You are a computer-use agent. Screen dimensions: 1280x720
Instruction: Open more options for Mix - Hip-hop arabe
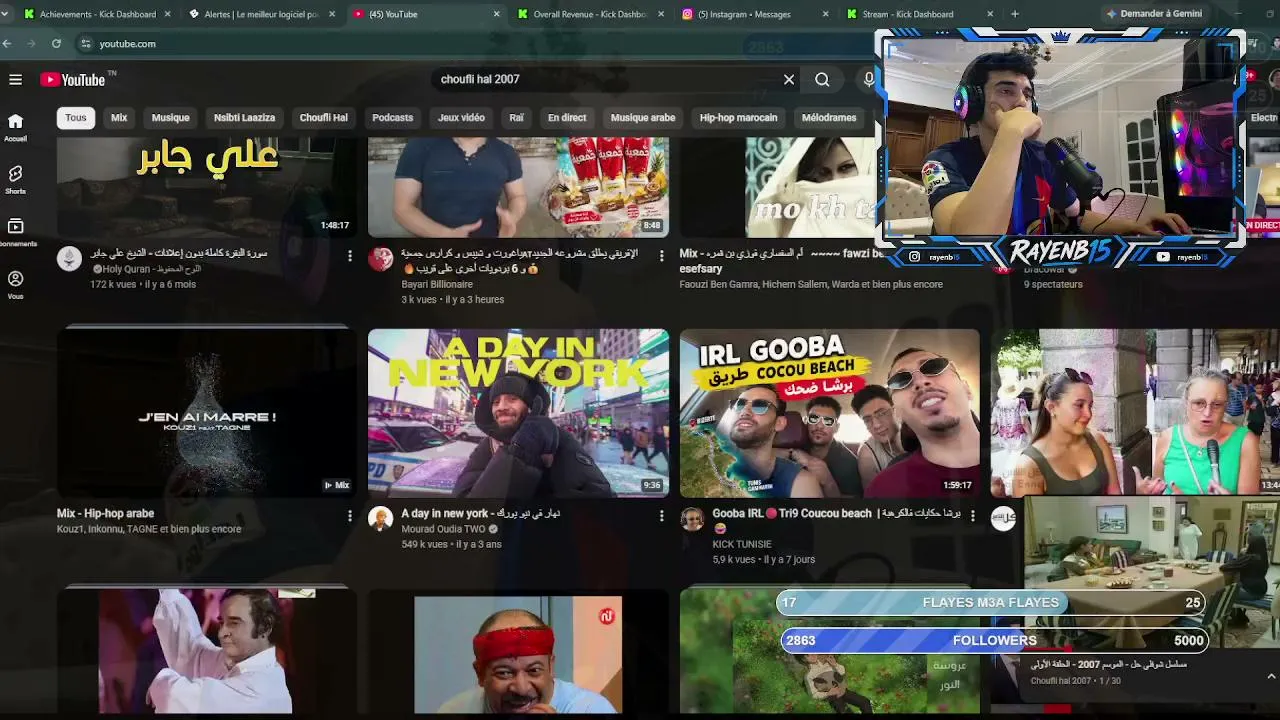[x=349, y=516]
